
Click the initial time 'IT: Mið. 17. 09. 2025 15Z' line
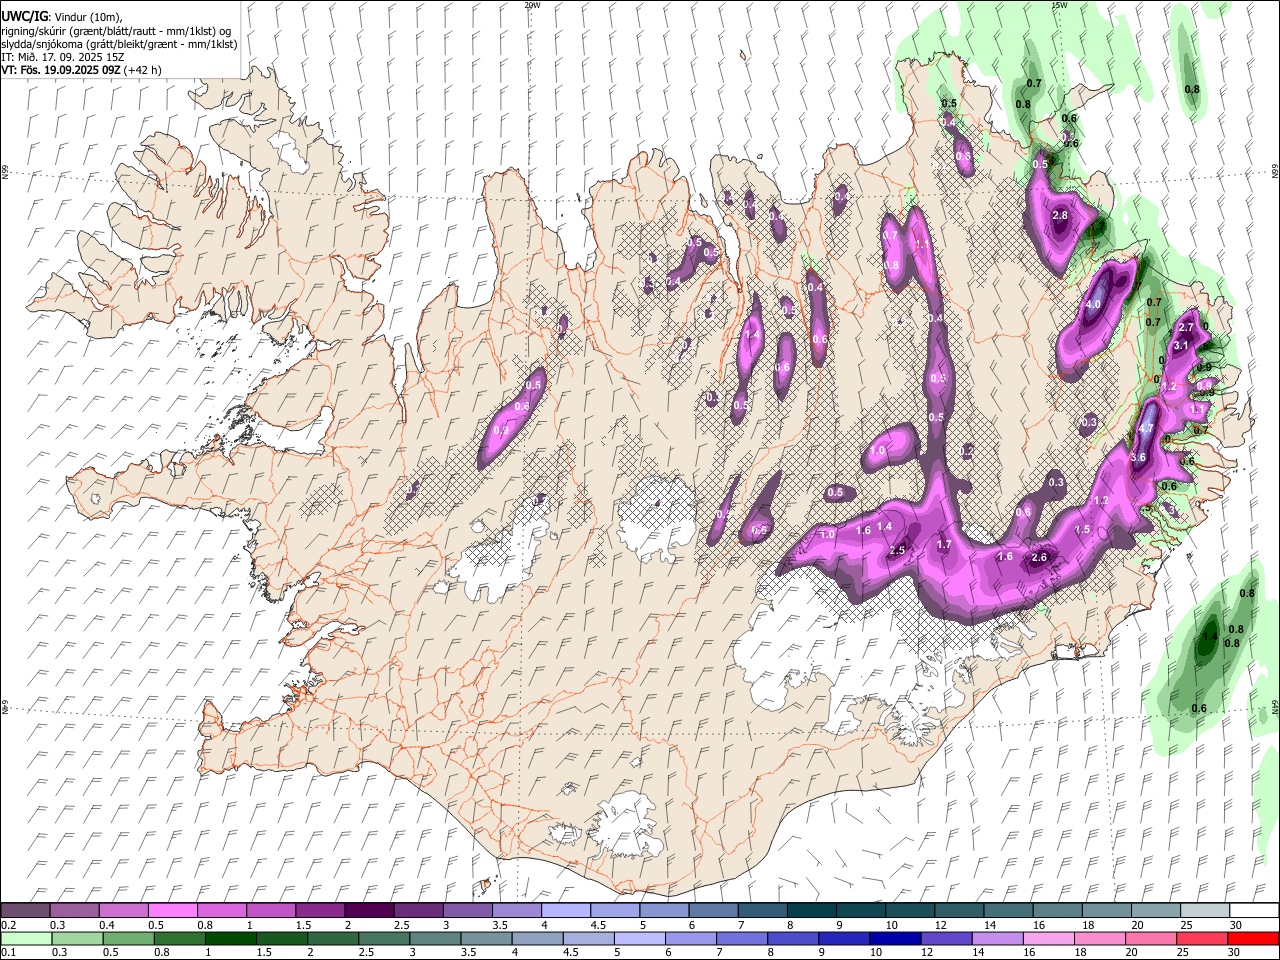(62, 57)
